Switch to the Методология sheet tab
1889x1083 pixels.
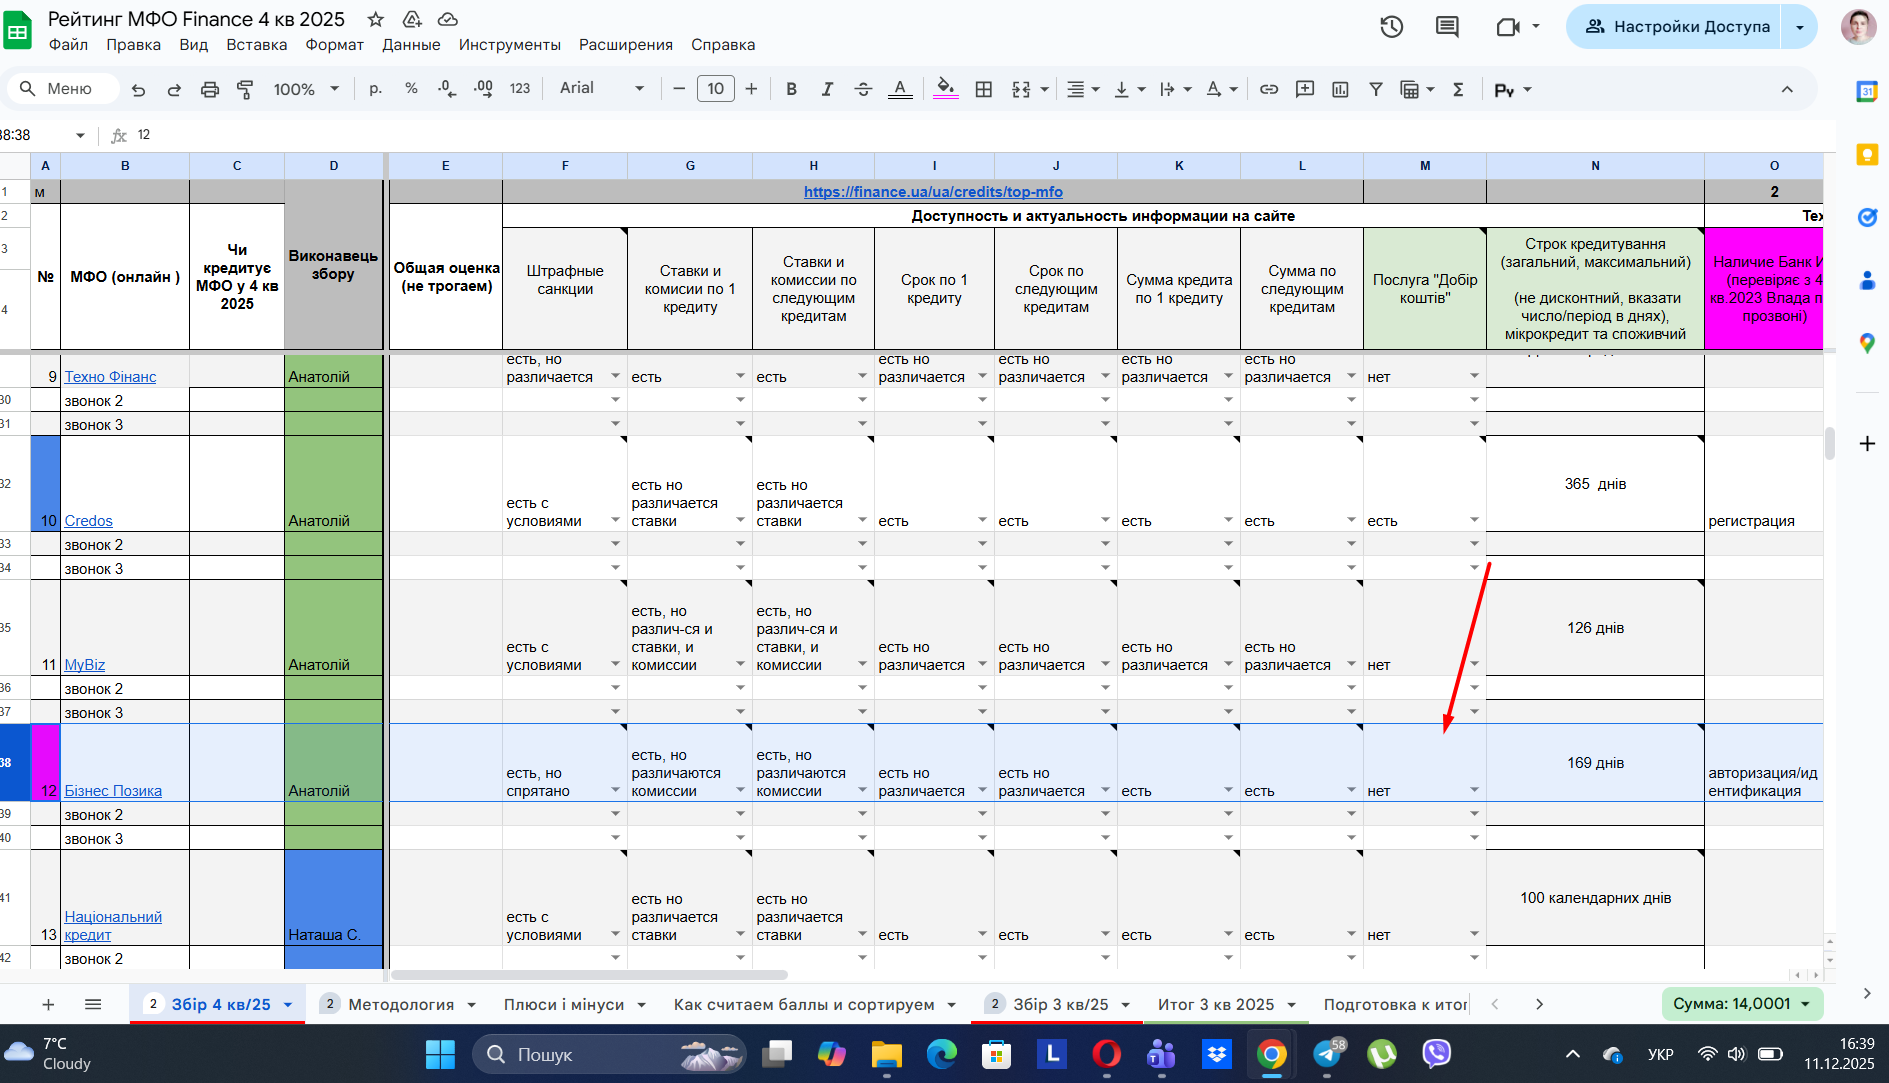click(401, 1004)
